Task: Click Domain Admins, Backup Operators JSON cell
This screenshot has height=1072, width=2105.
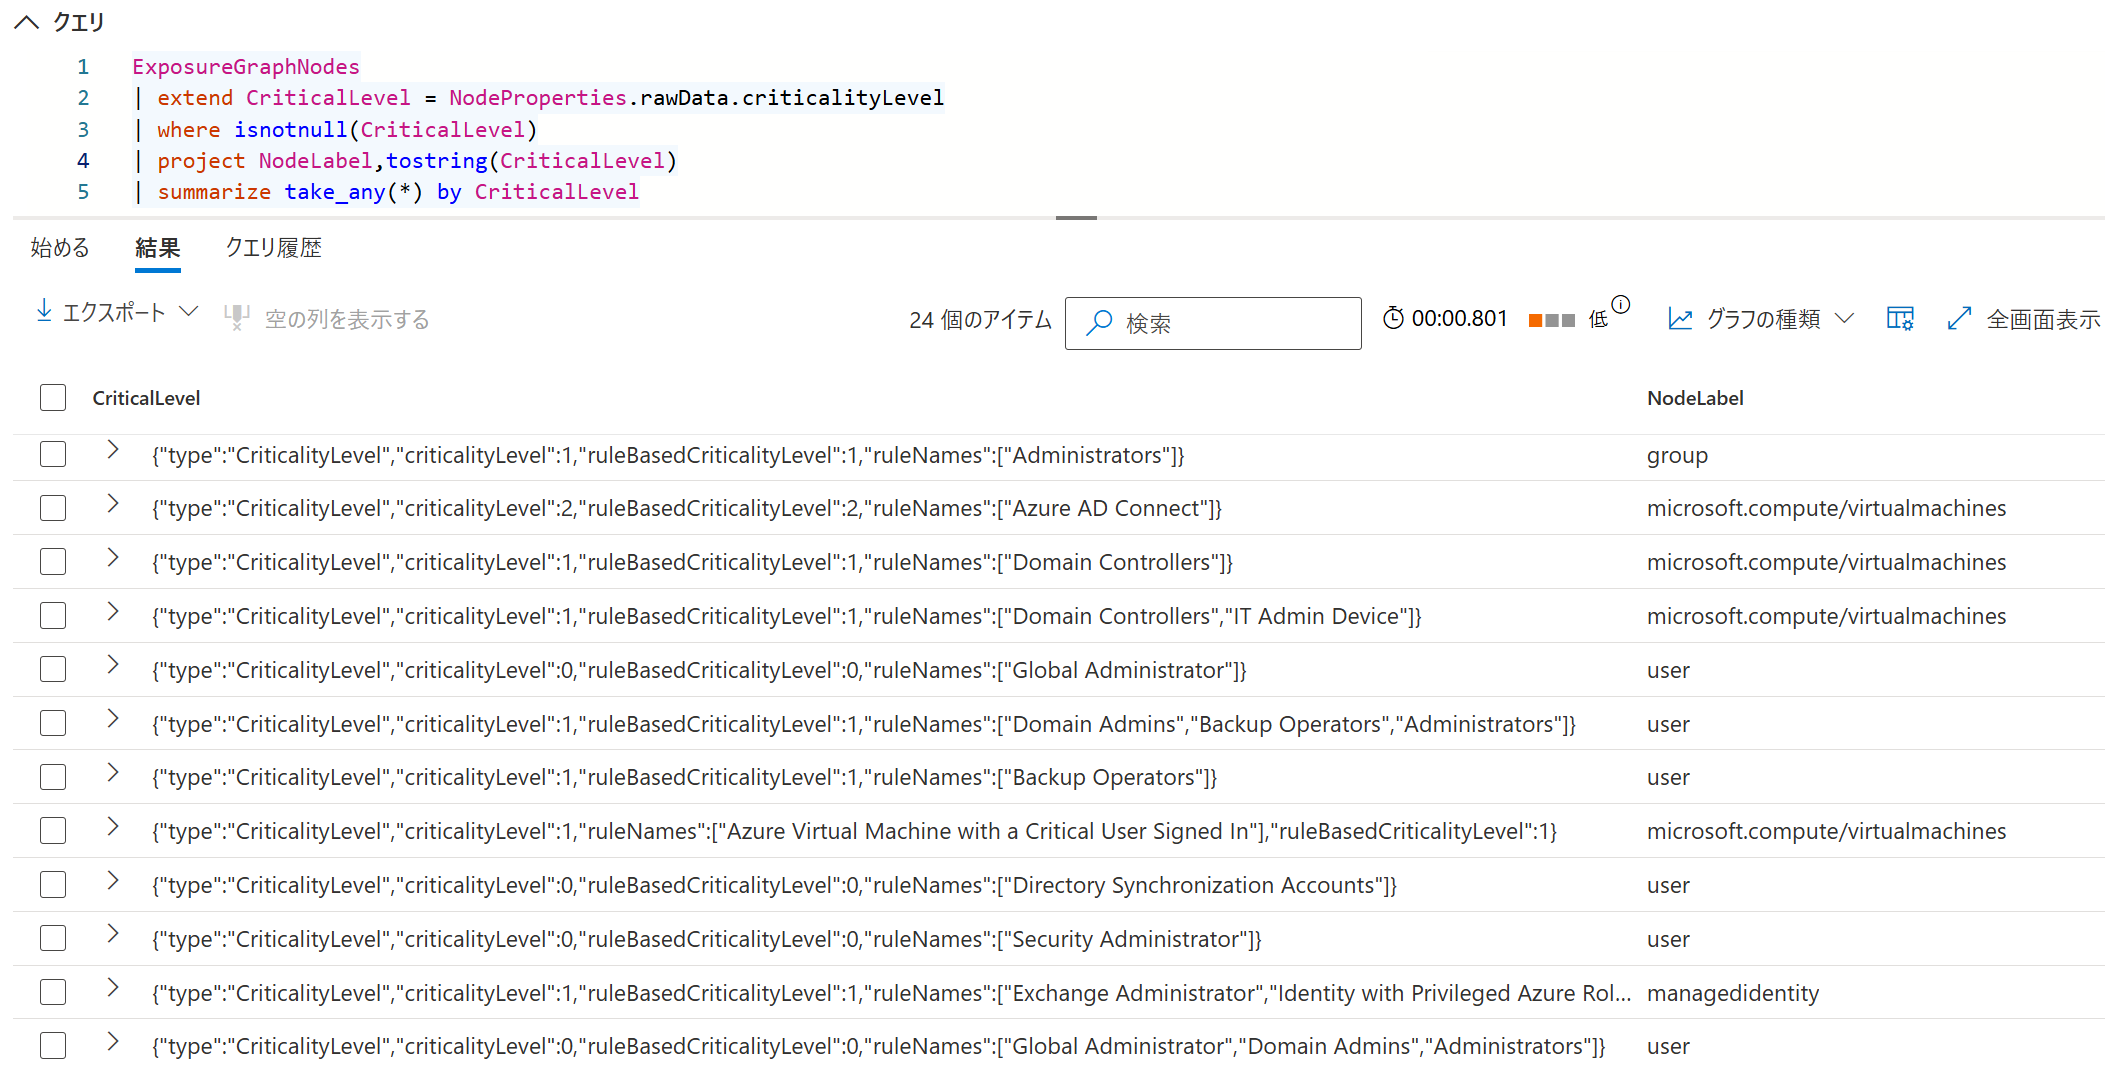Action: coord(864,724)
